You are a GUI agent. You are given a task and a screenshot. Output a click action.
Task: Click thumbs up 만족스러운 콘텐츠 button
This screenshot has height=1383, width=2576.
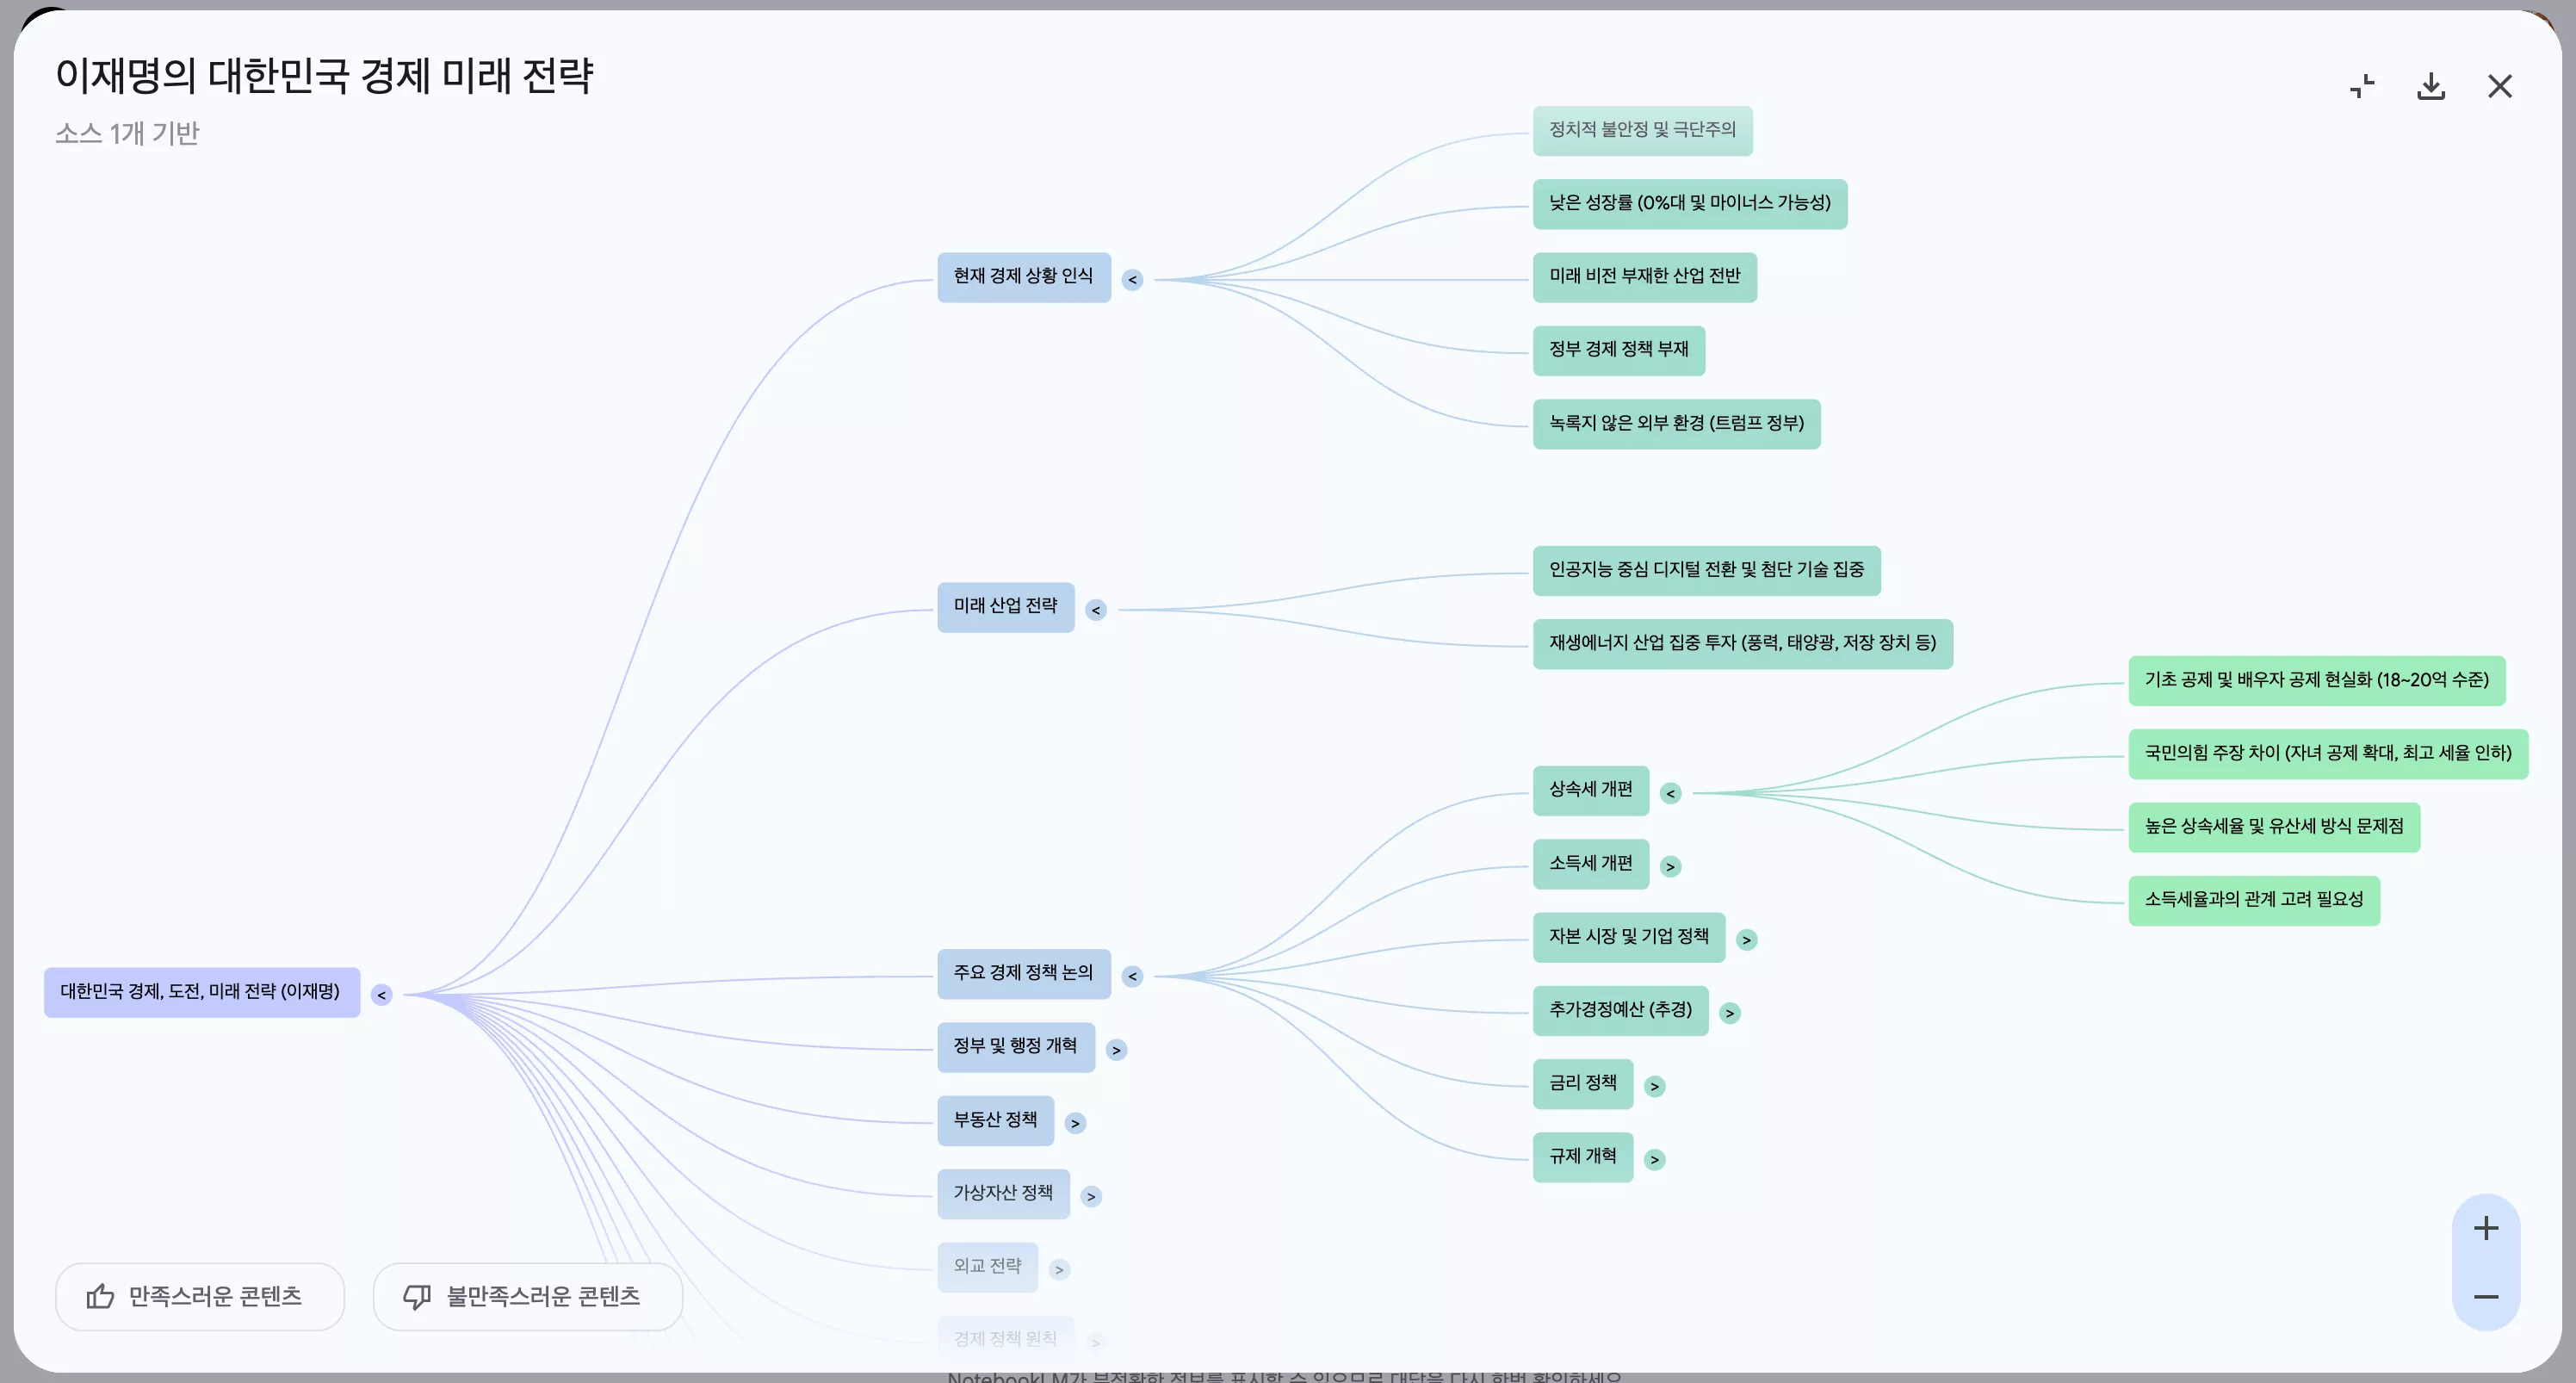[x=200, y=1296]
